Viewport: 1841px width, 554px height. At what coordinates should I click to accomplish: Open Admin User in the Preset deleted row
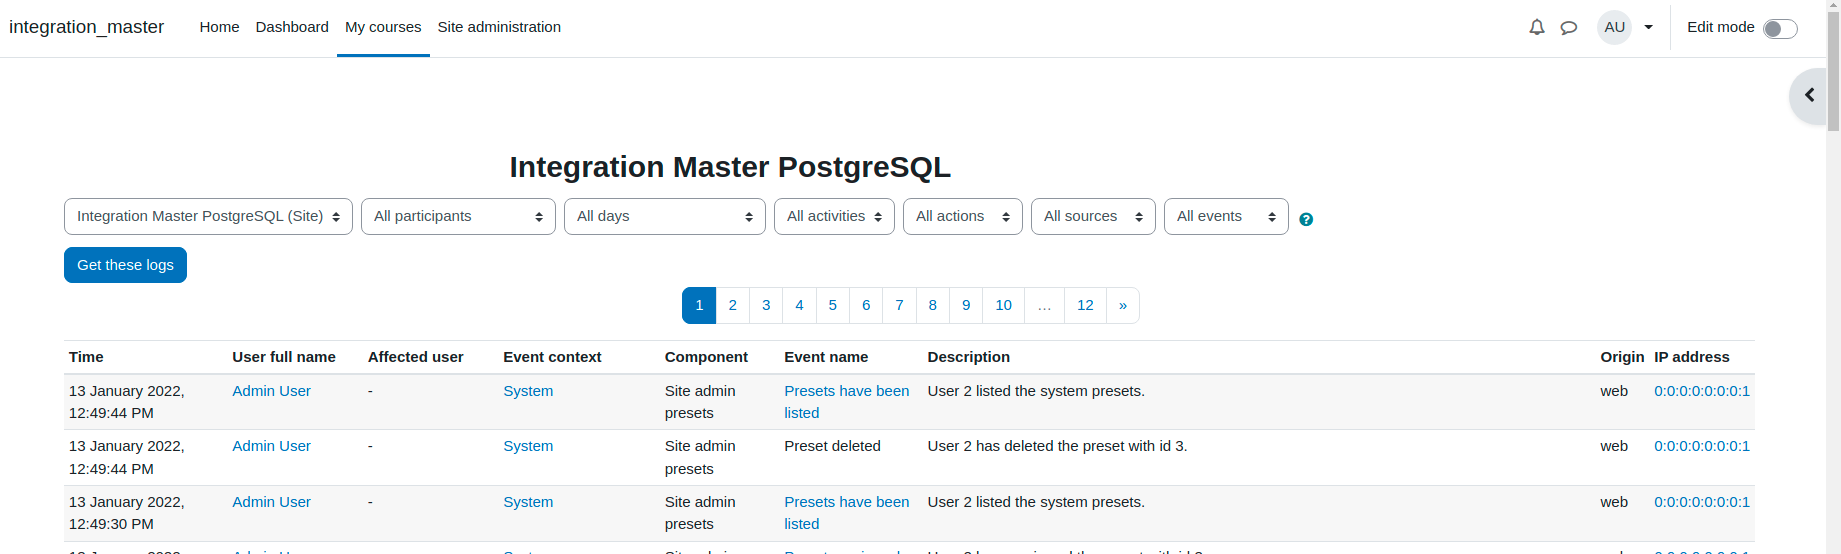point(271,446)
